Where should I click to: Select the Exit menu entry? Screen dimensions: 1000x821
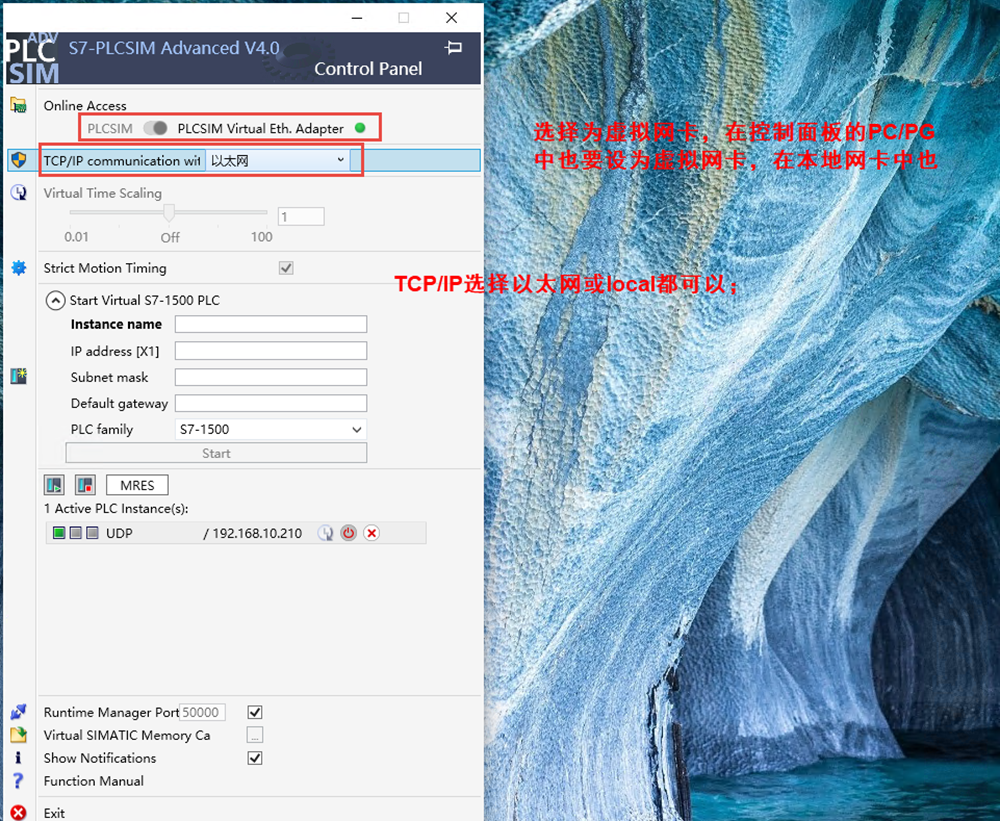(54, 813)
